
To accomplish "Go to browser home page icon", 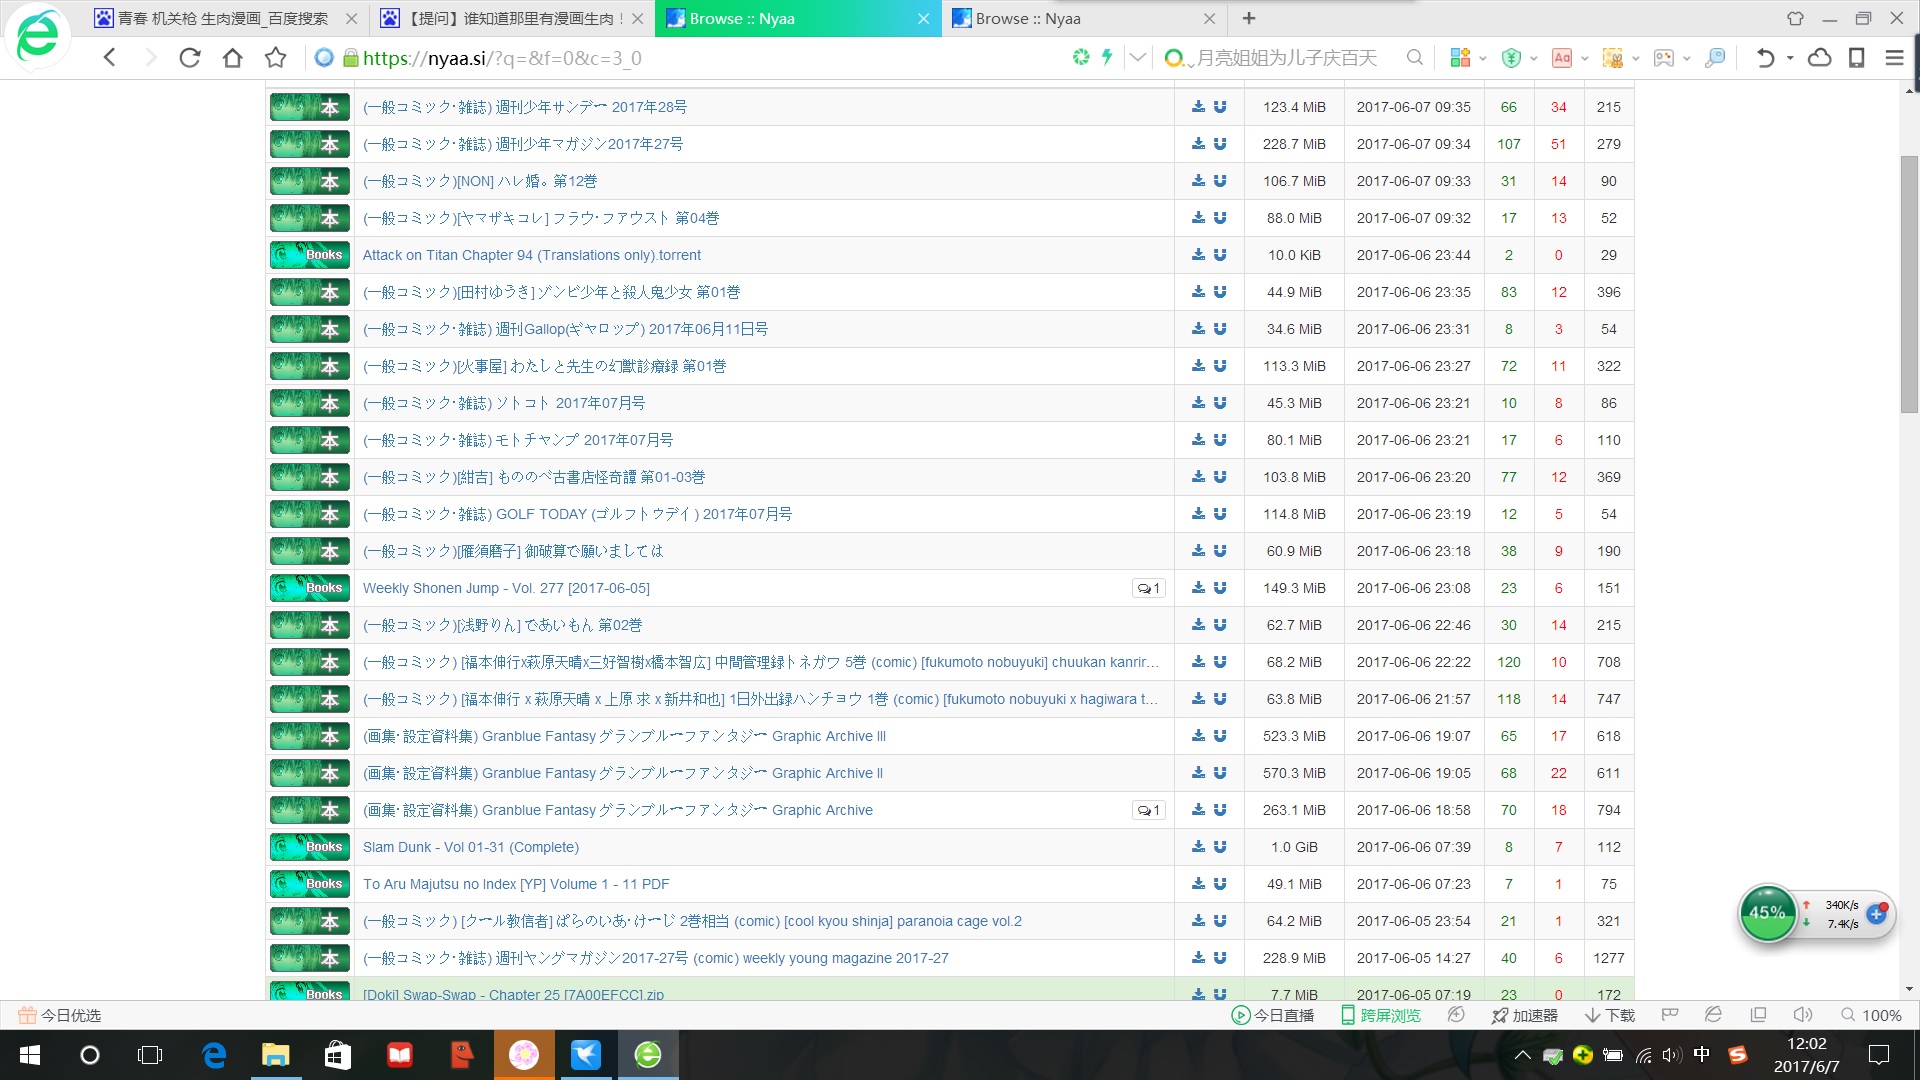I will tap(232, 58).
